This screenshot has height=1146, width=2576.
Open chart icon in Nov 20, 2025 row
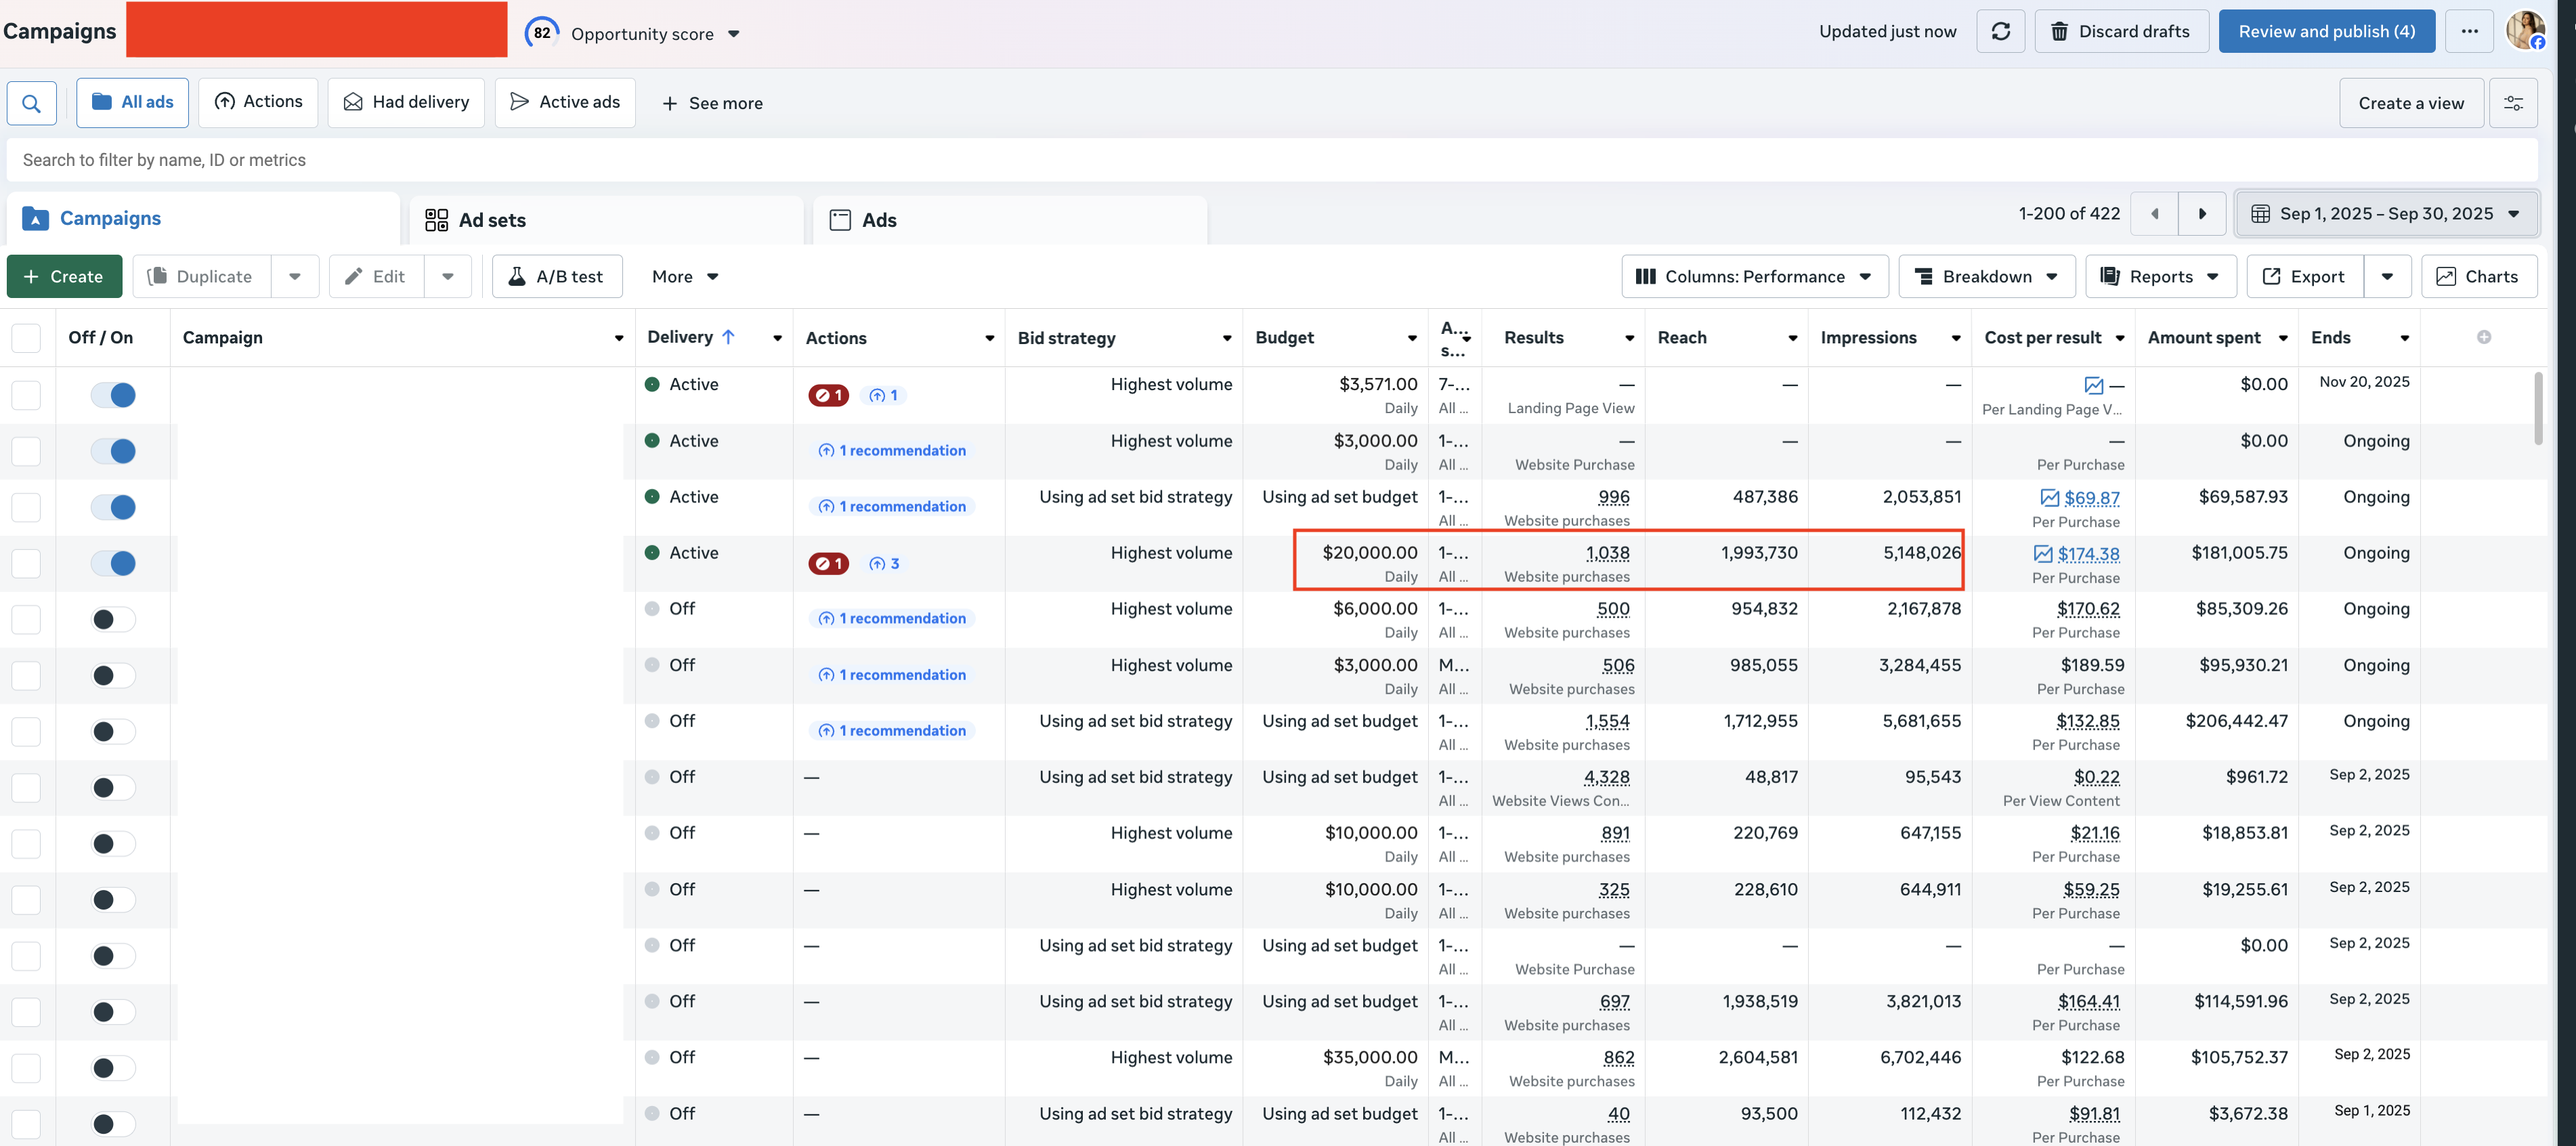pyautogui.click(x=2094, y=385)
